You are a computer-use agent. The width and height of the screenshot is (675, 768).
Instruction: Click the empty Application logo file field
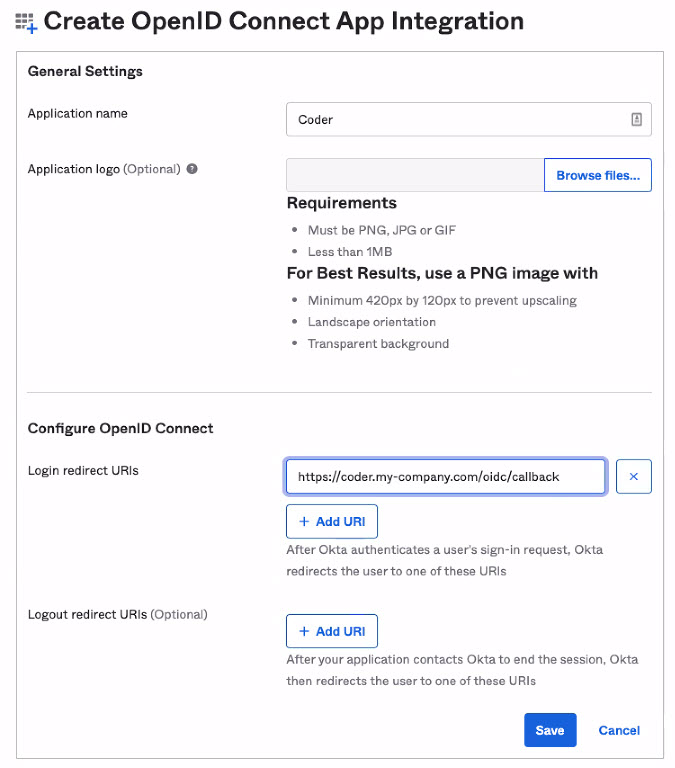click(415, 175)
